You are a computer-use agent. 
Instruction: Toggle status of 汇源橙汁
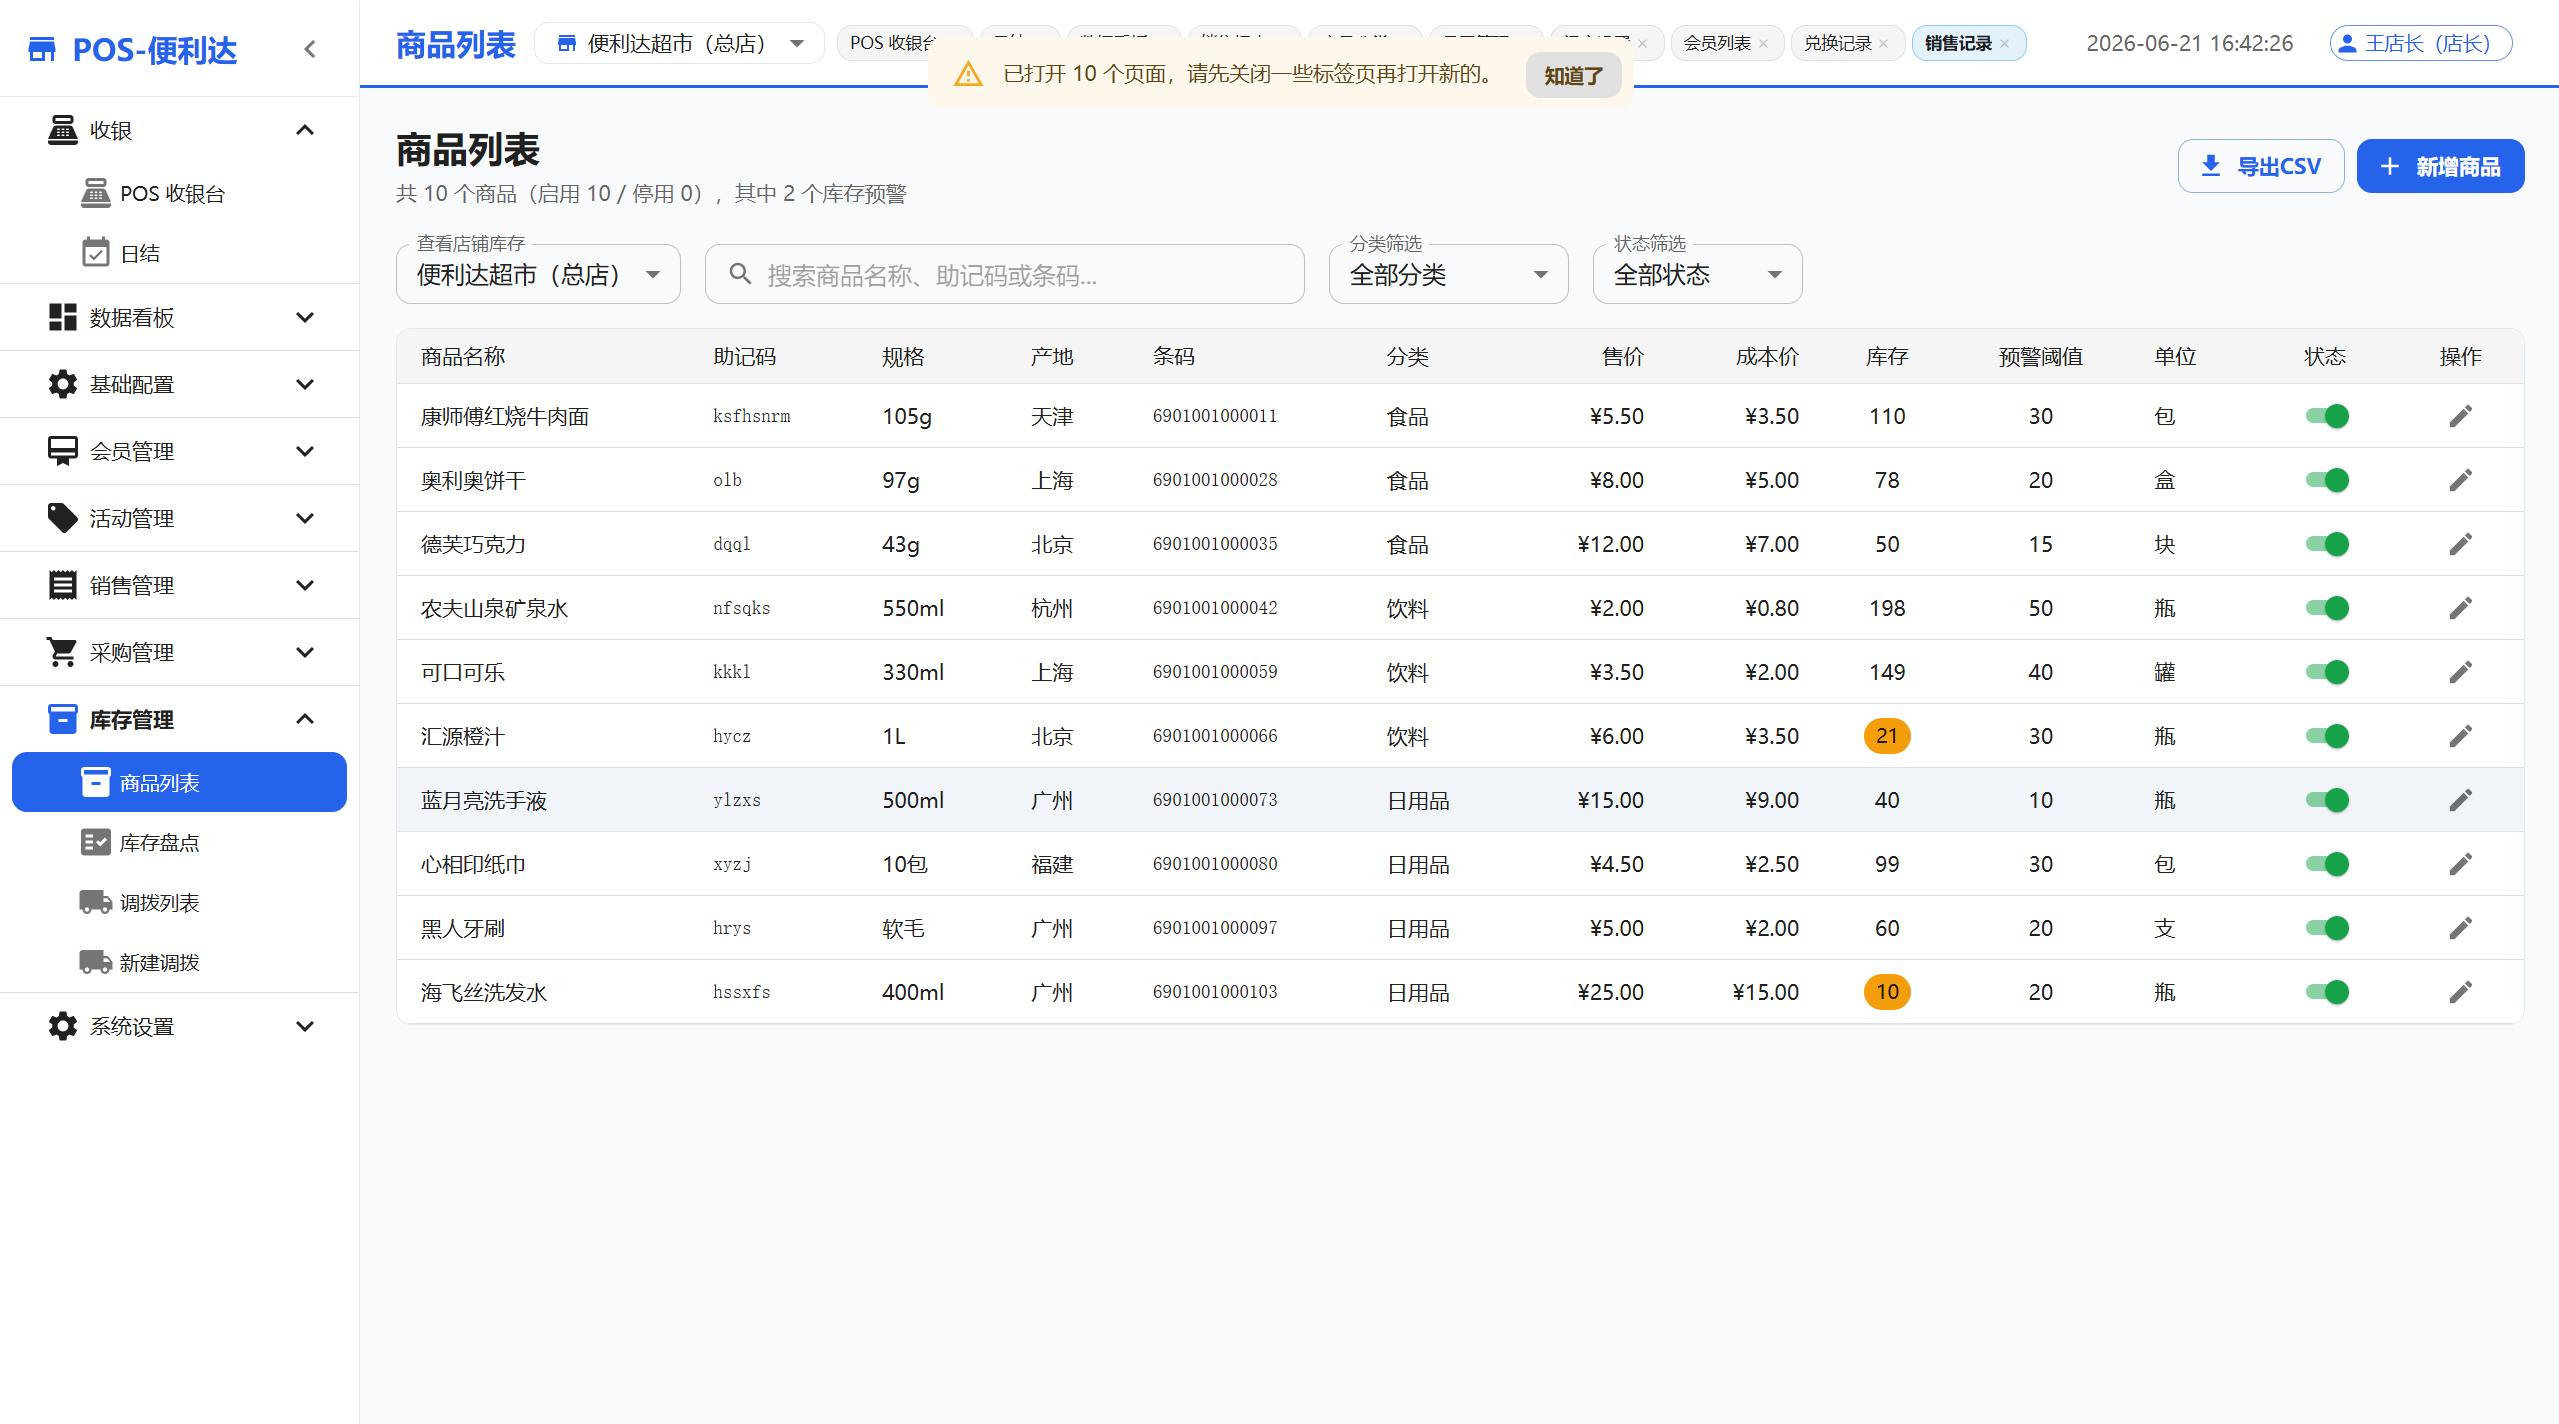click(x=2327, y=736)
